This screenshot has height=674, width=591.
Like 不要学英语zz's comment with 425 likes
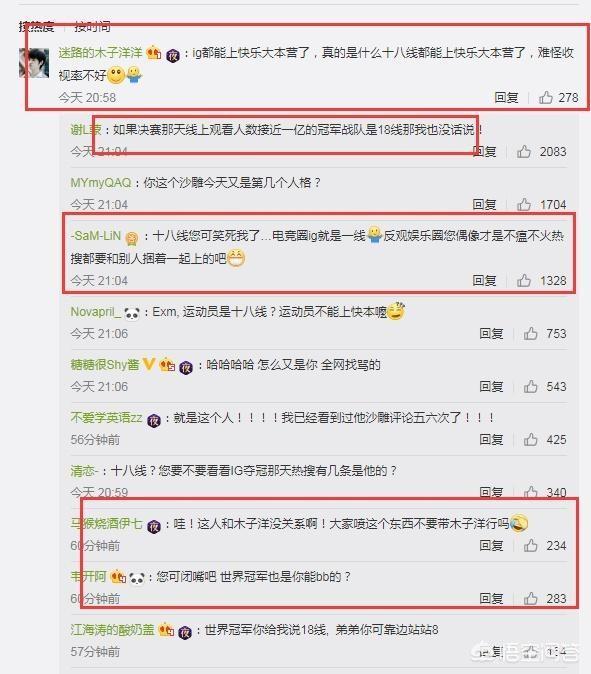click(x=530, y=439)
